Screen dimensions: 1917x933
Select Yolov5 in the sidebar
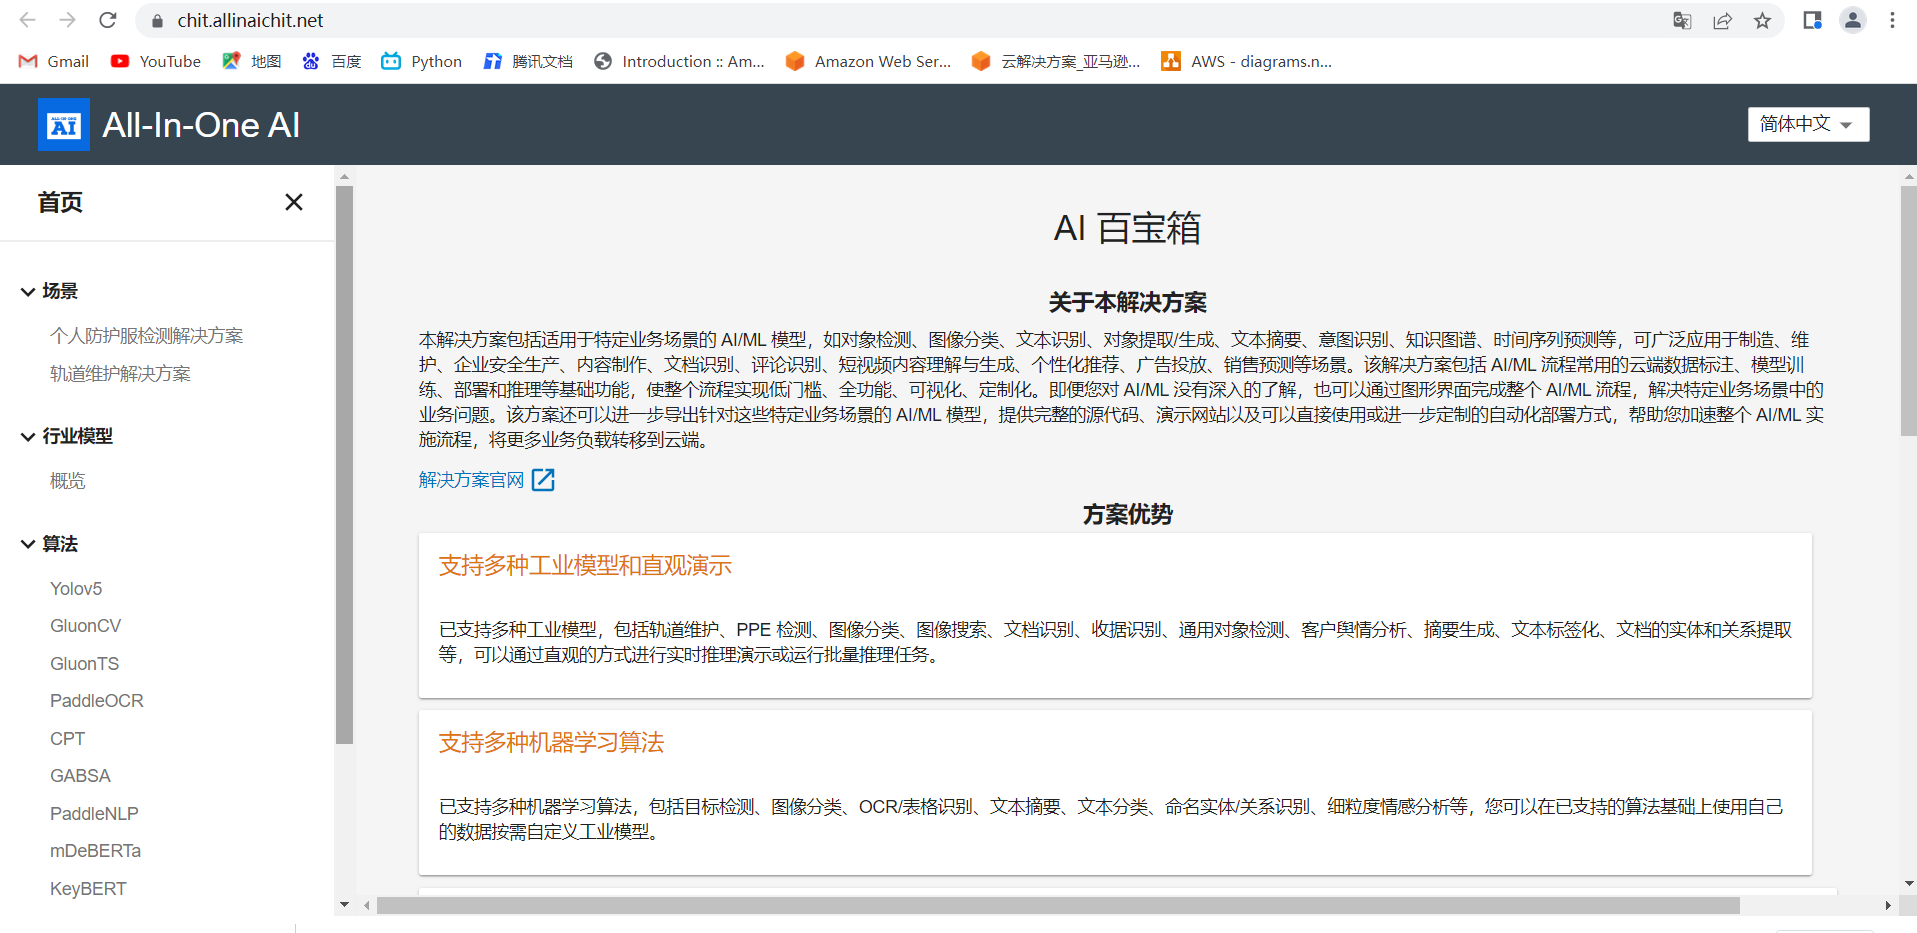pyautogui.click(x=76, y=589)
